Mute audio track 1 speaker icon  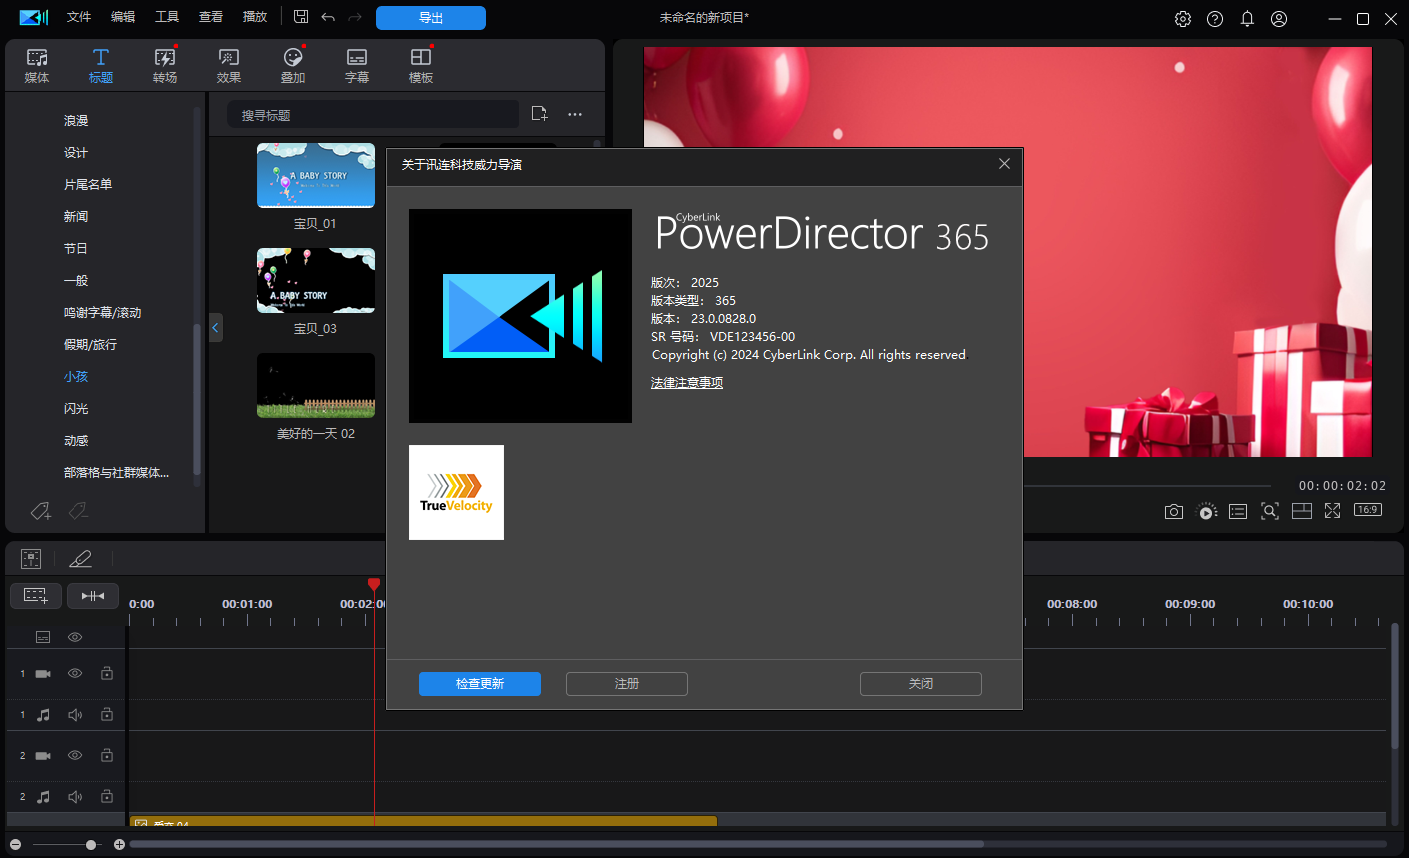[75, 715]
